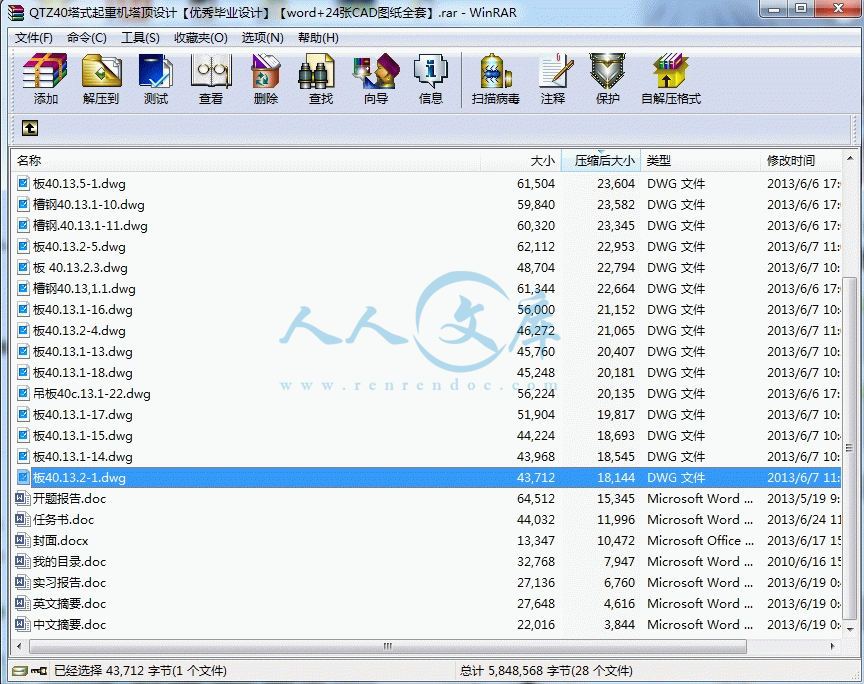Open the 命令(C) menu

click(x=87, y=37)
